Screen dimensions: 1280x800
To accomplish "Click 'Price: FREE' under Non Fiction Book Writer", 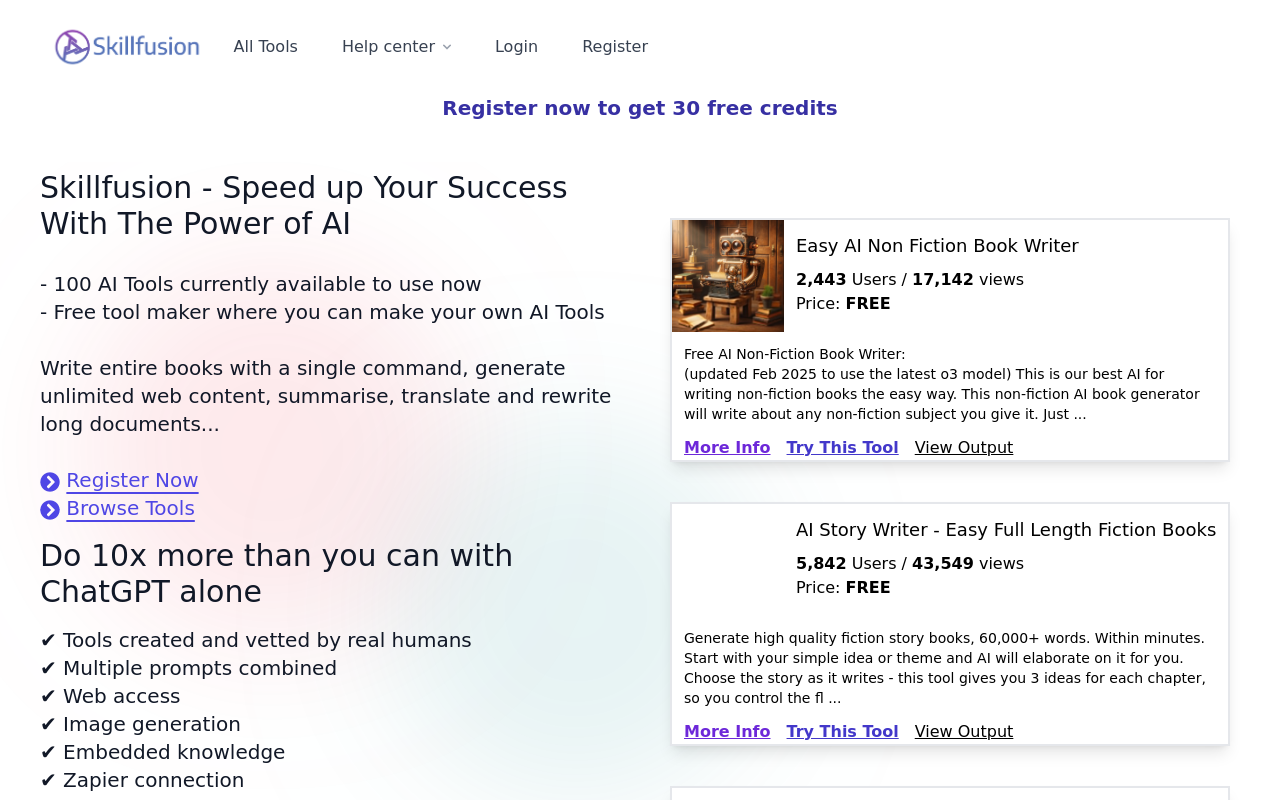I will 843,304.
